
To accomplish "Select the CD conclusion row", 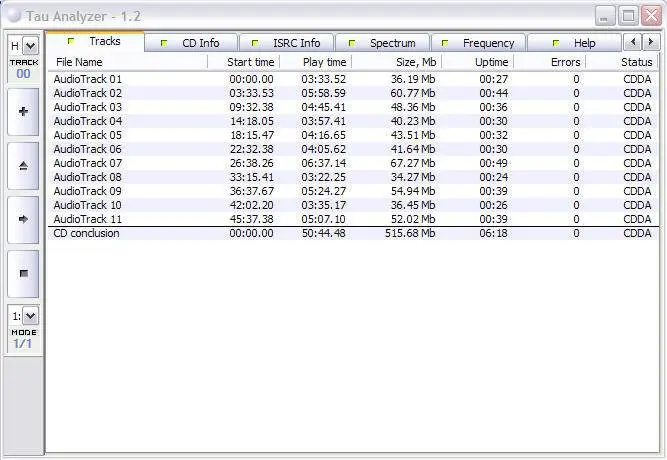I will click(353, 234).
